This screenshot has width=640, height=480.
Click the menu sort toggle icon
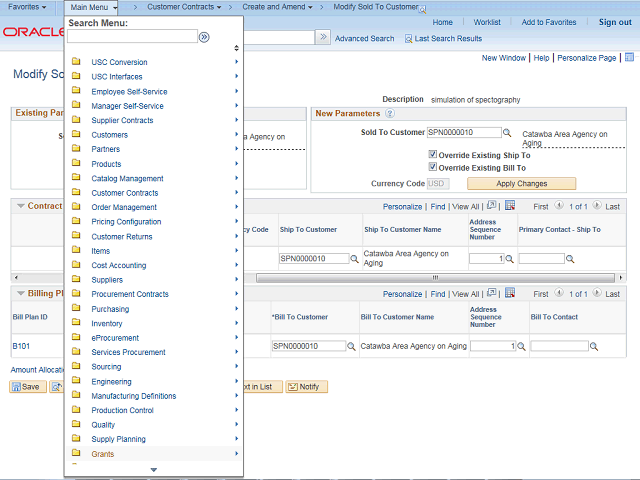coord(236,48)
